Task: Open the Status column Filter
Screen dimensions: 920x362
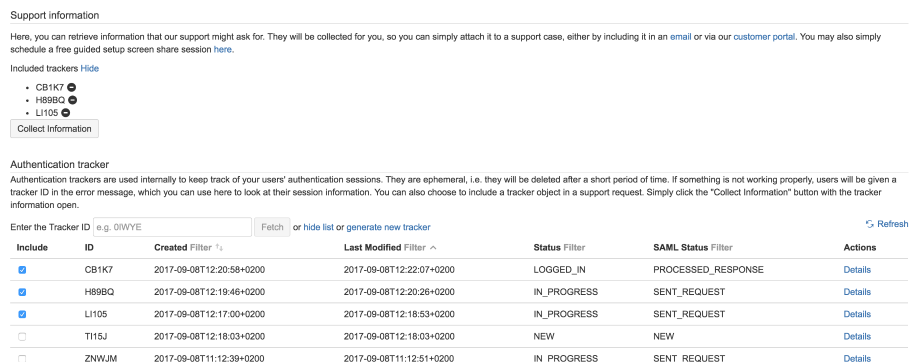Action: click(x=574, y=248)
